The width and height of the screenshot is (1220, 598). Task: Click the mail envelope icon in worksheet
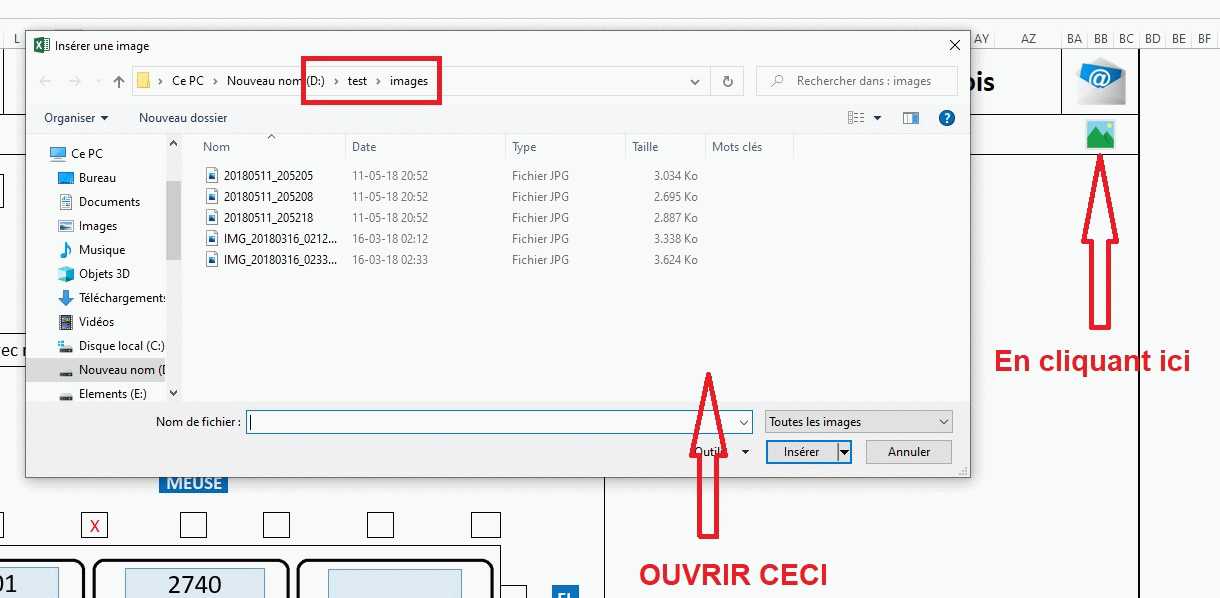point(1101,82)
